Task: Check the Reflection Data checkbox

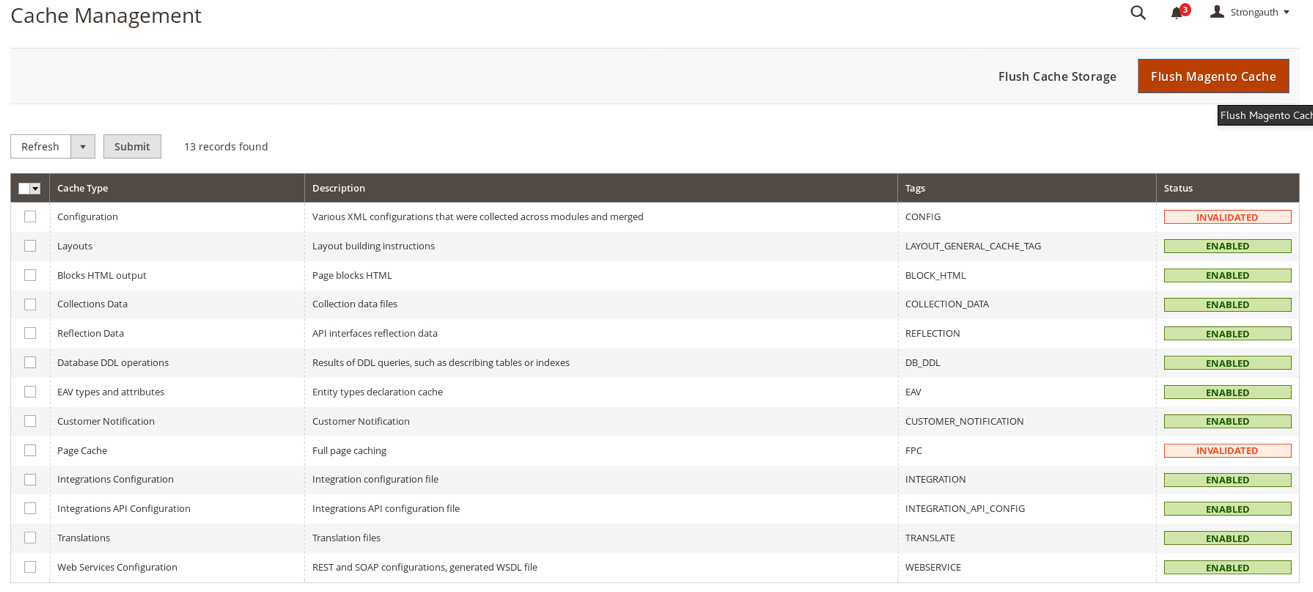Action: (x=30, y=333)
